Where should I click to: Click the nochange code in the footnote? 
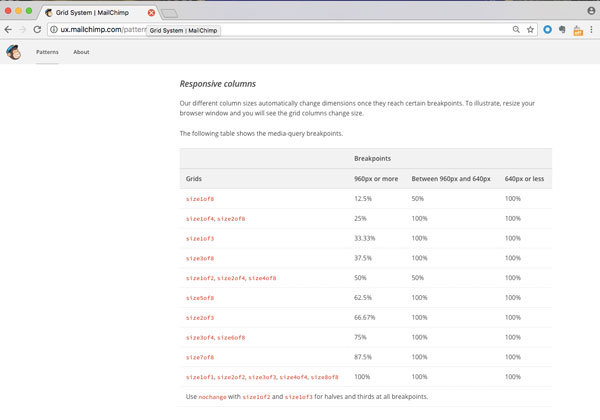[212, 397]
